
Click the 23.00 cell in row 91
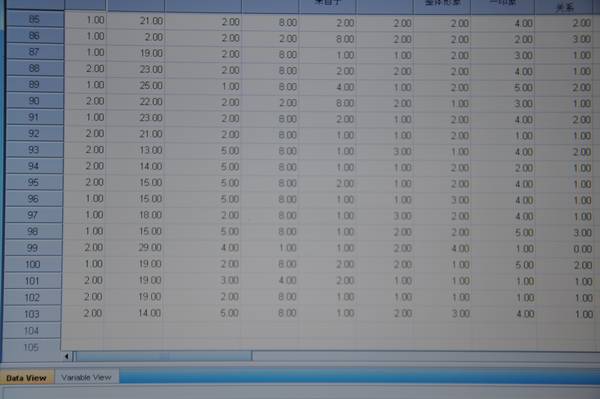coord(136,117)
